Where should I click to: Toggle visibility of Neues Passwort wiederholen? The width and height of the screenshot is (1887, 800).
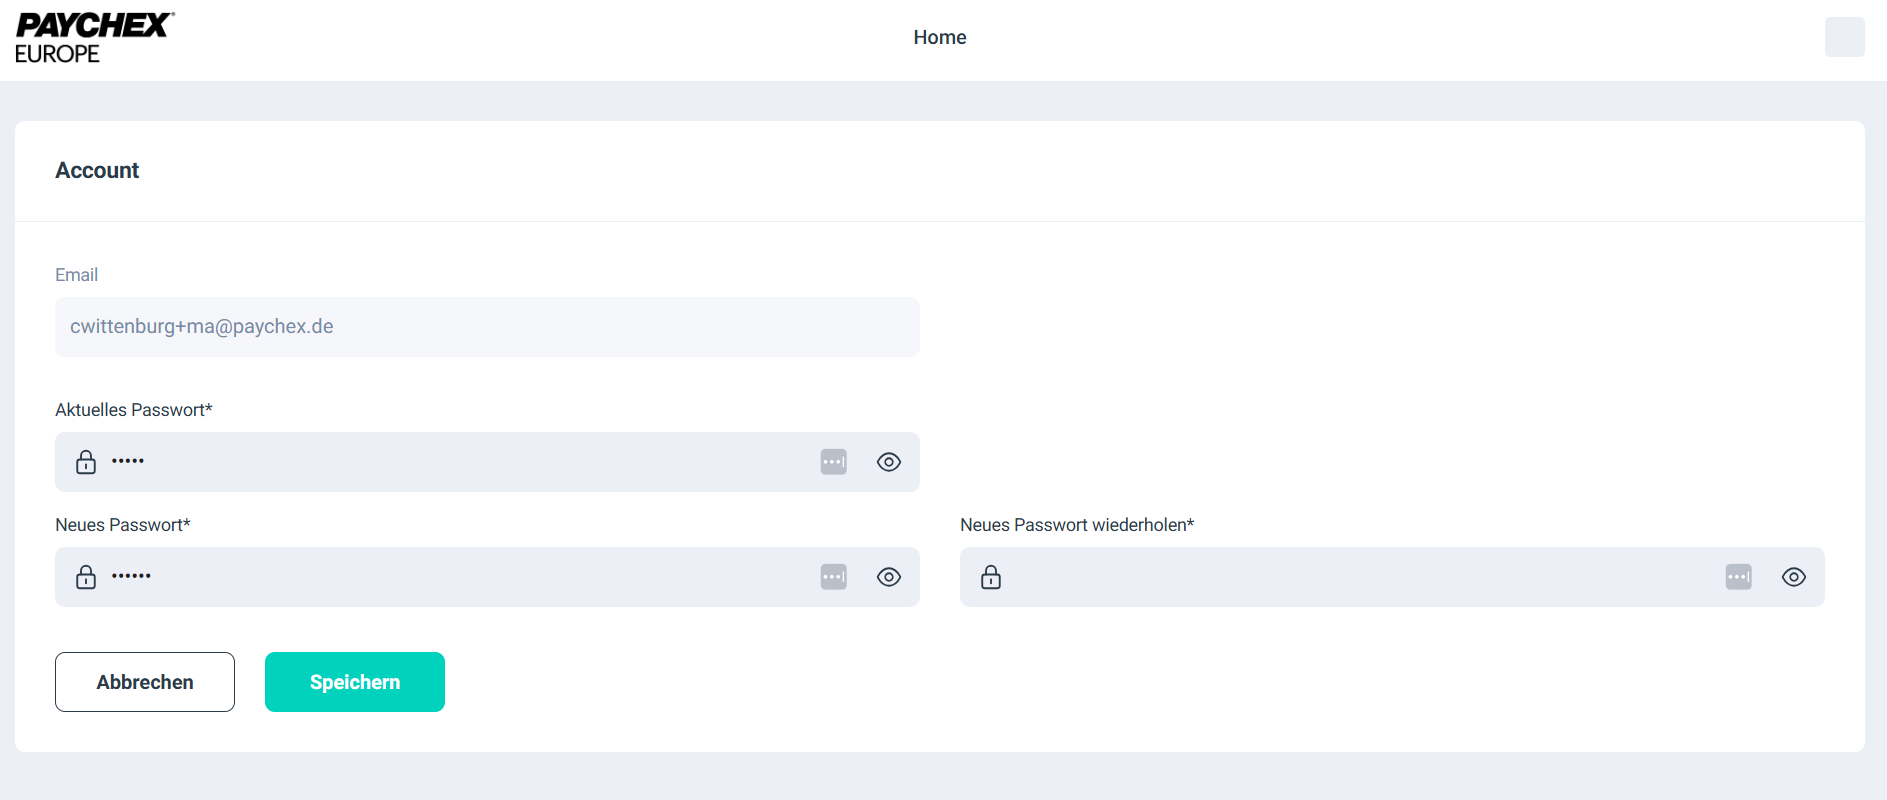pyautogui.click(x=1794, y=577)
